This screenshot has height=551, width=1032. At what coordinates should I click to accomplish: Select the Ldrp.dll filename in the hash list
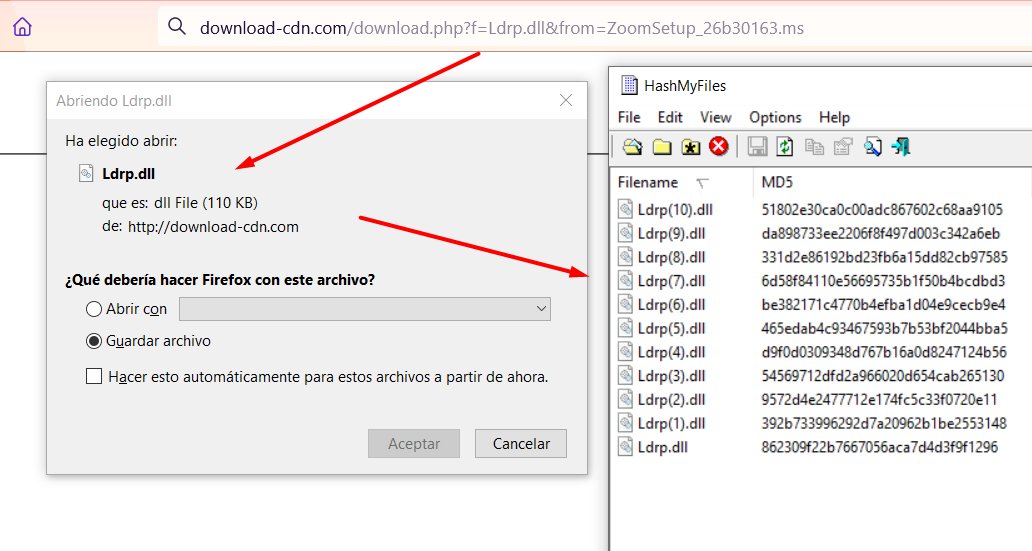click(x=663, y=446)
